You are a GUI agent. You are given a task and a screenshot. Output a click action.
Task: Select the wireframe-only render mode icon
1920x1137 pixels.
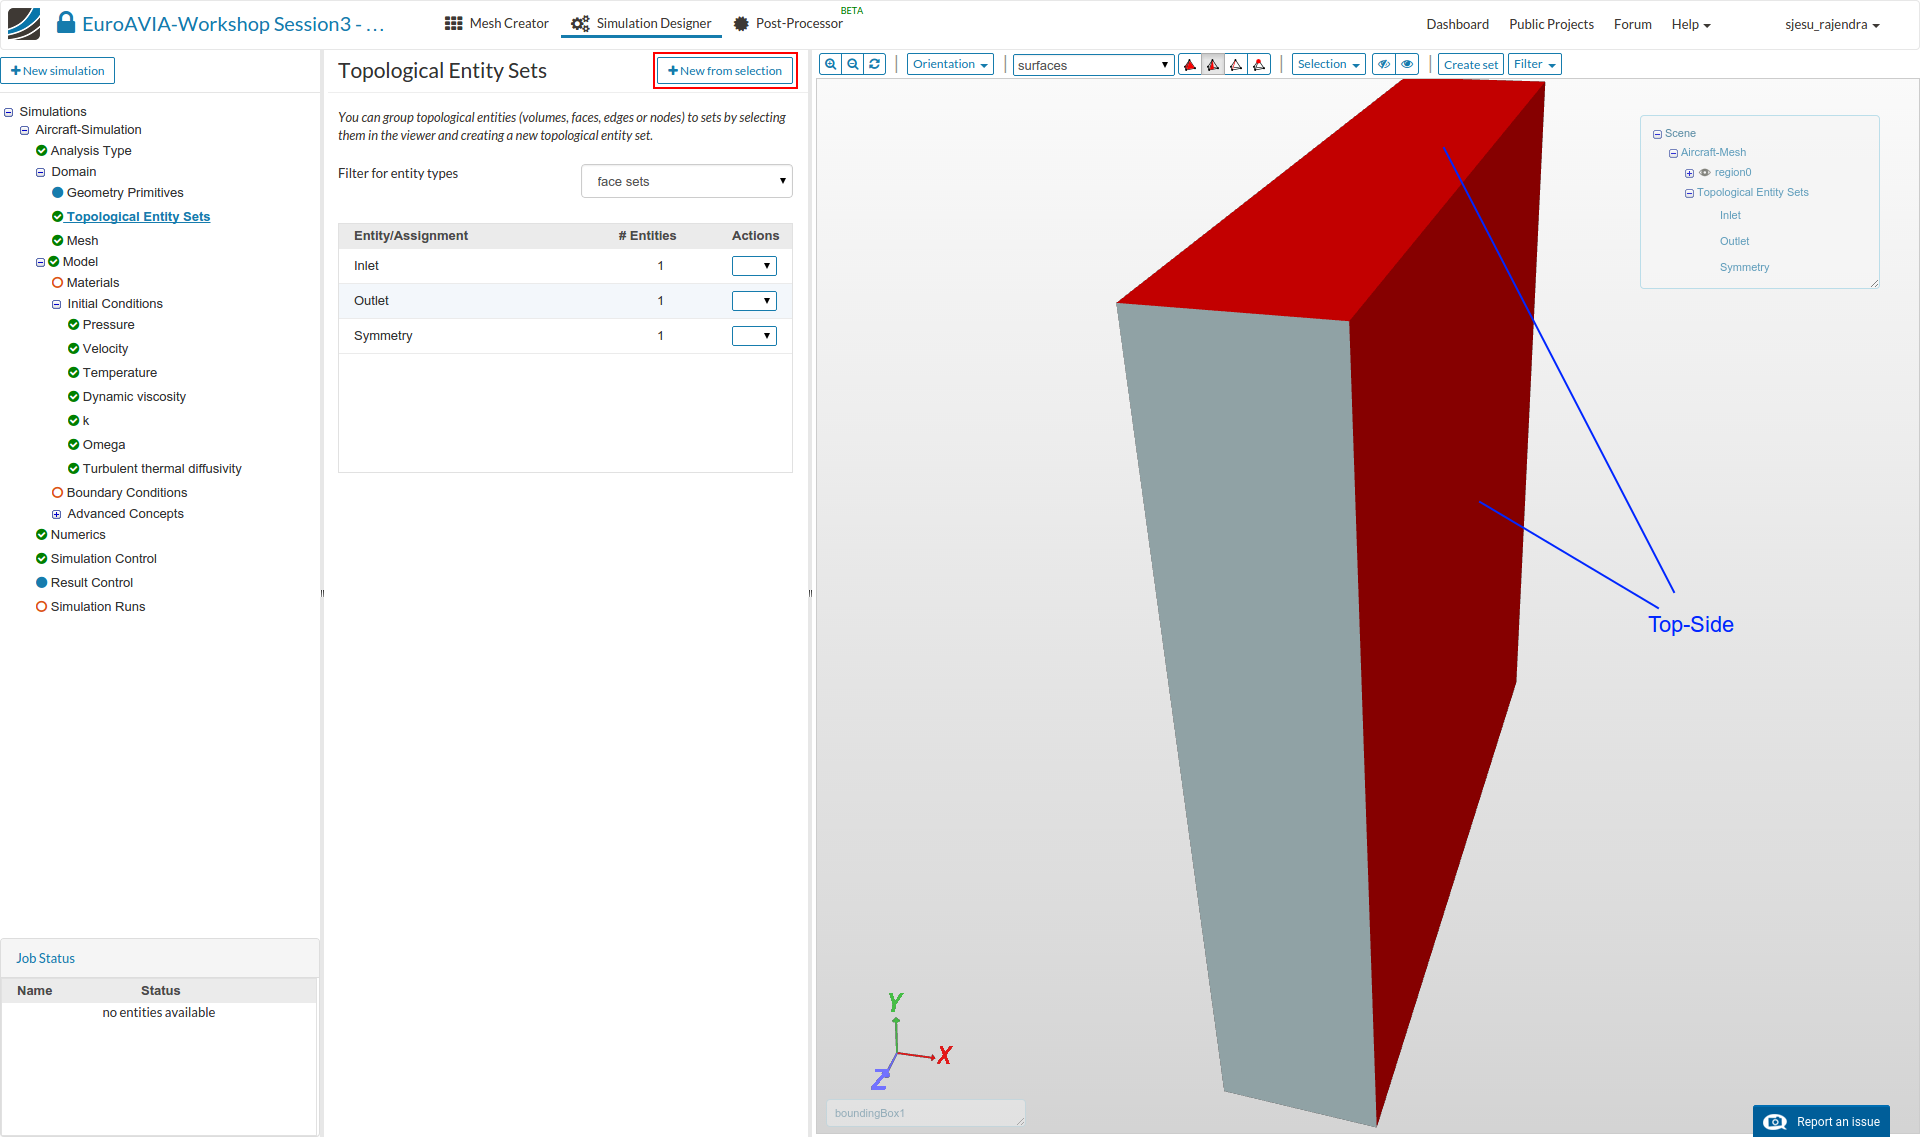pos(1236,65)
